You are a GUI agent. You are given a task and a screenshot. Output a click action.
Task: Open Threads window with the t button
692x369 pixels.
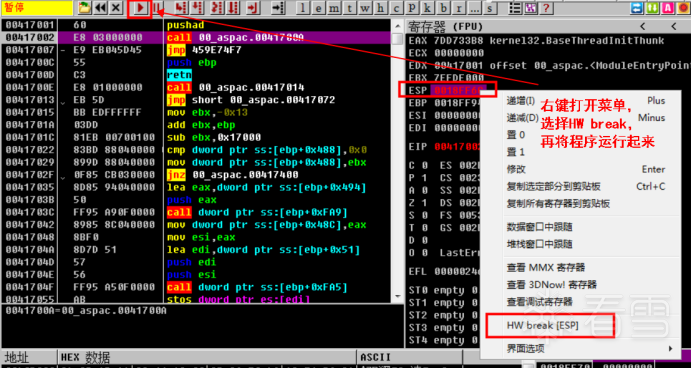[350, 8]
